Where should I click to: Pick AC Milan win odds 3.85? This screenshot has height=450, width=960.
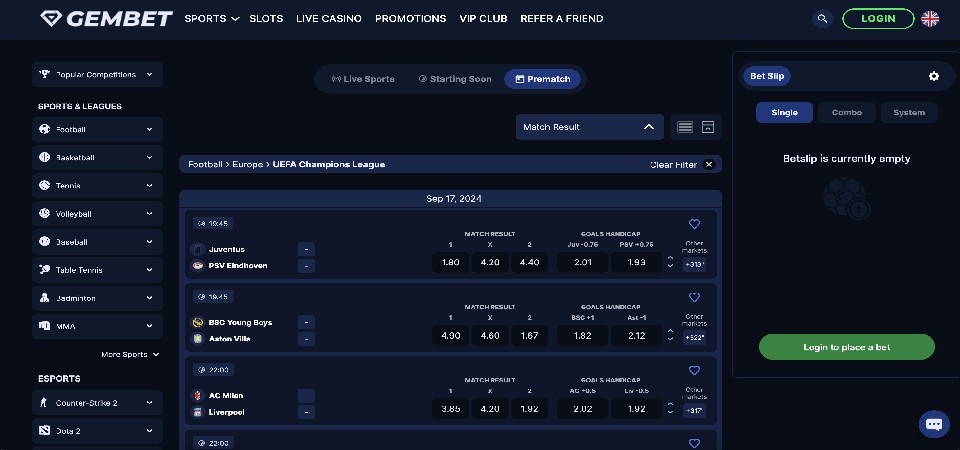451,408
